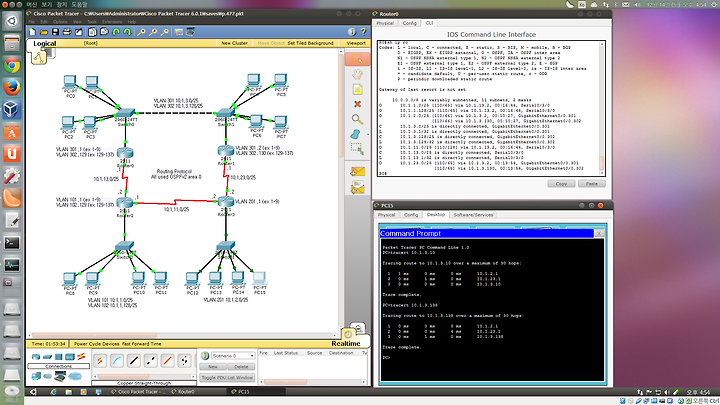Choose the Place Note tool
Screen dimensions: 720x405
(357, 89)
